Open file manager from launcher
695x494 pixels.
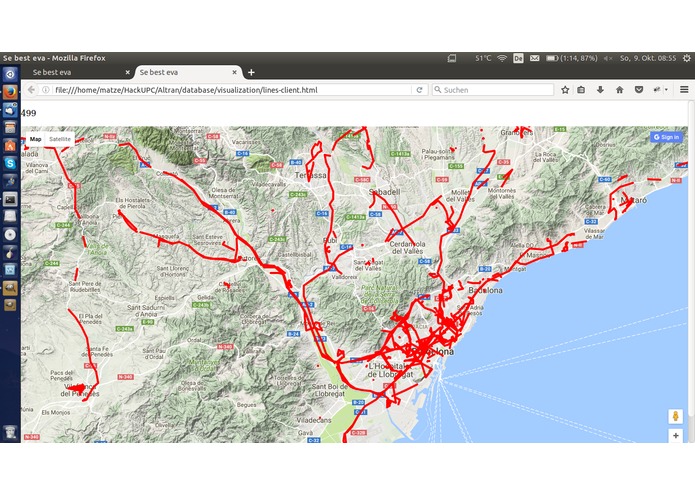click(x=10, y=128)
